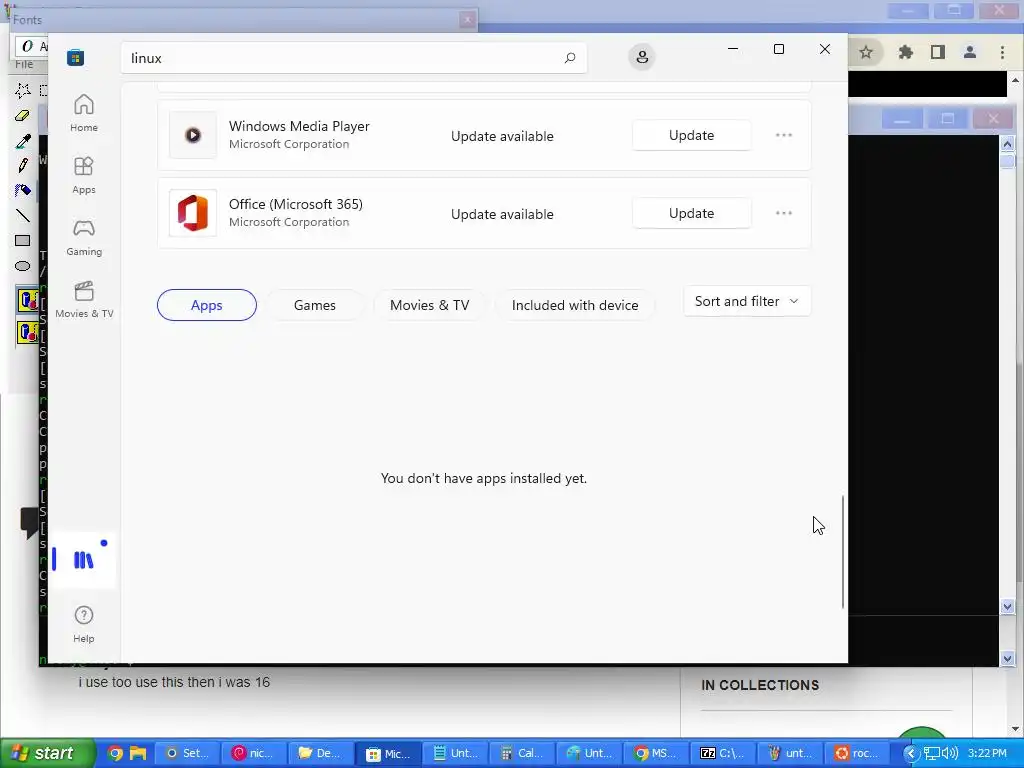The width and height of the screenshot is (1024, 768).
Task: Click the Microsoft Store logo icon
Action: pos(76,57)
